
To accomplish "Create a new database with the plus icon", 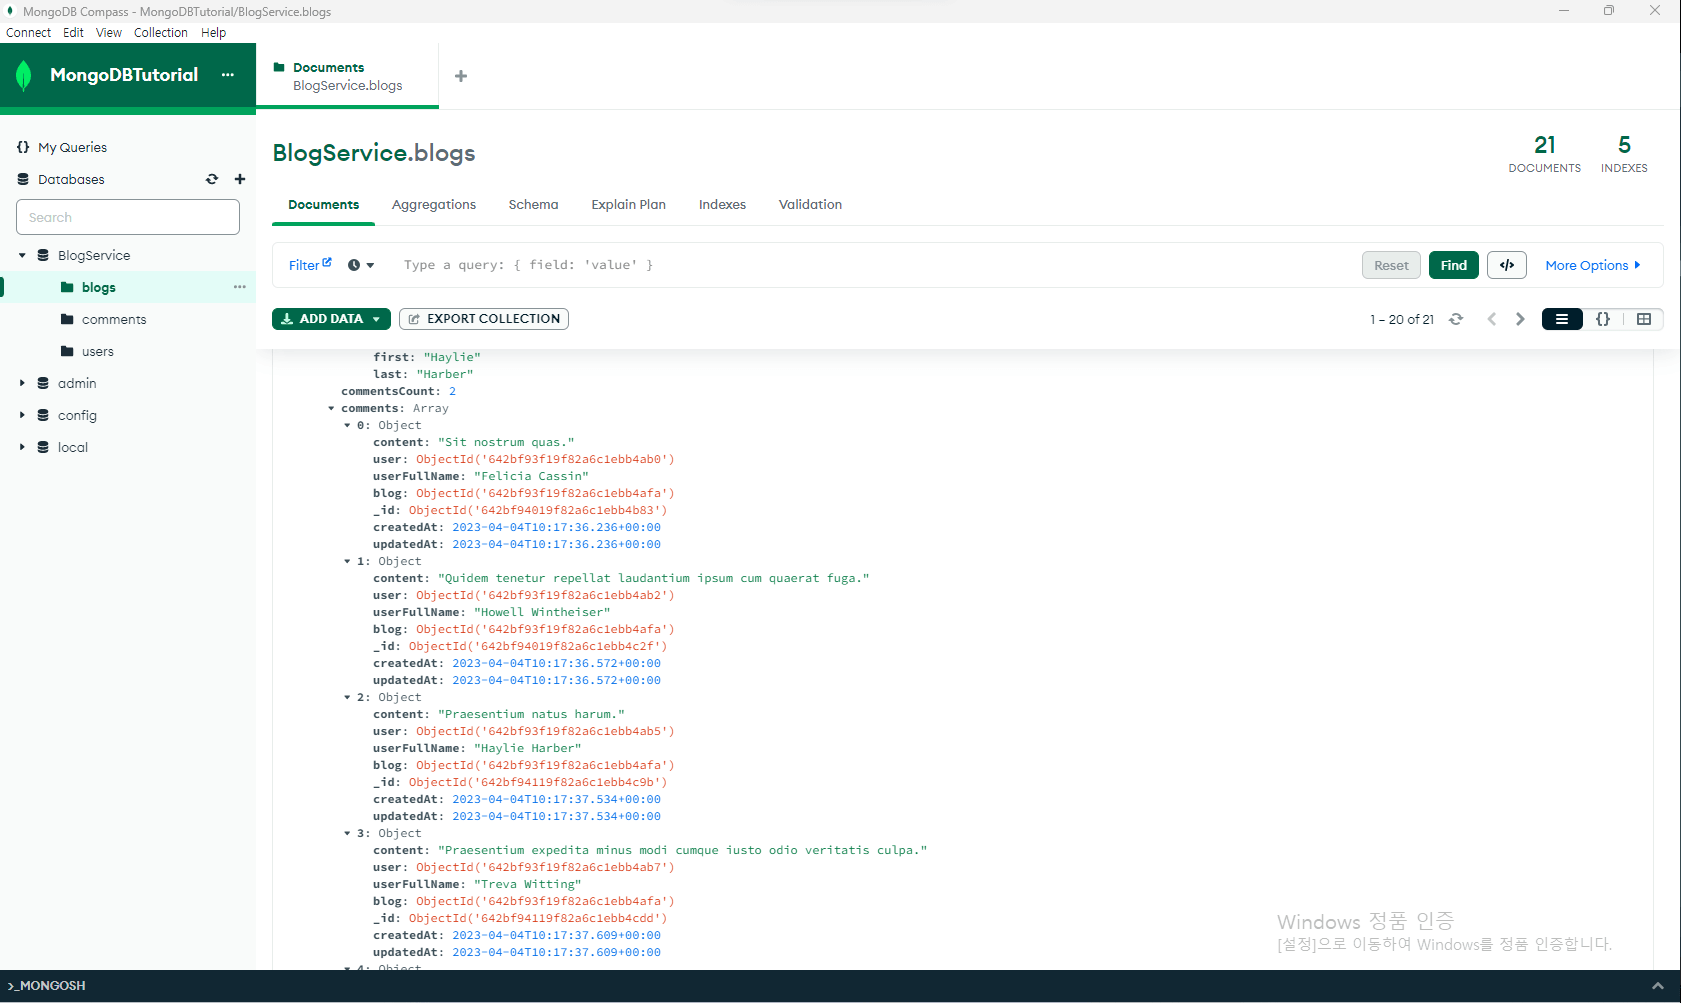I will click(x=240, y=179).
